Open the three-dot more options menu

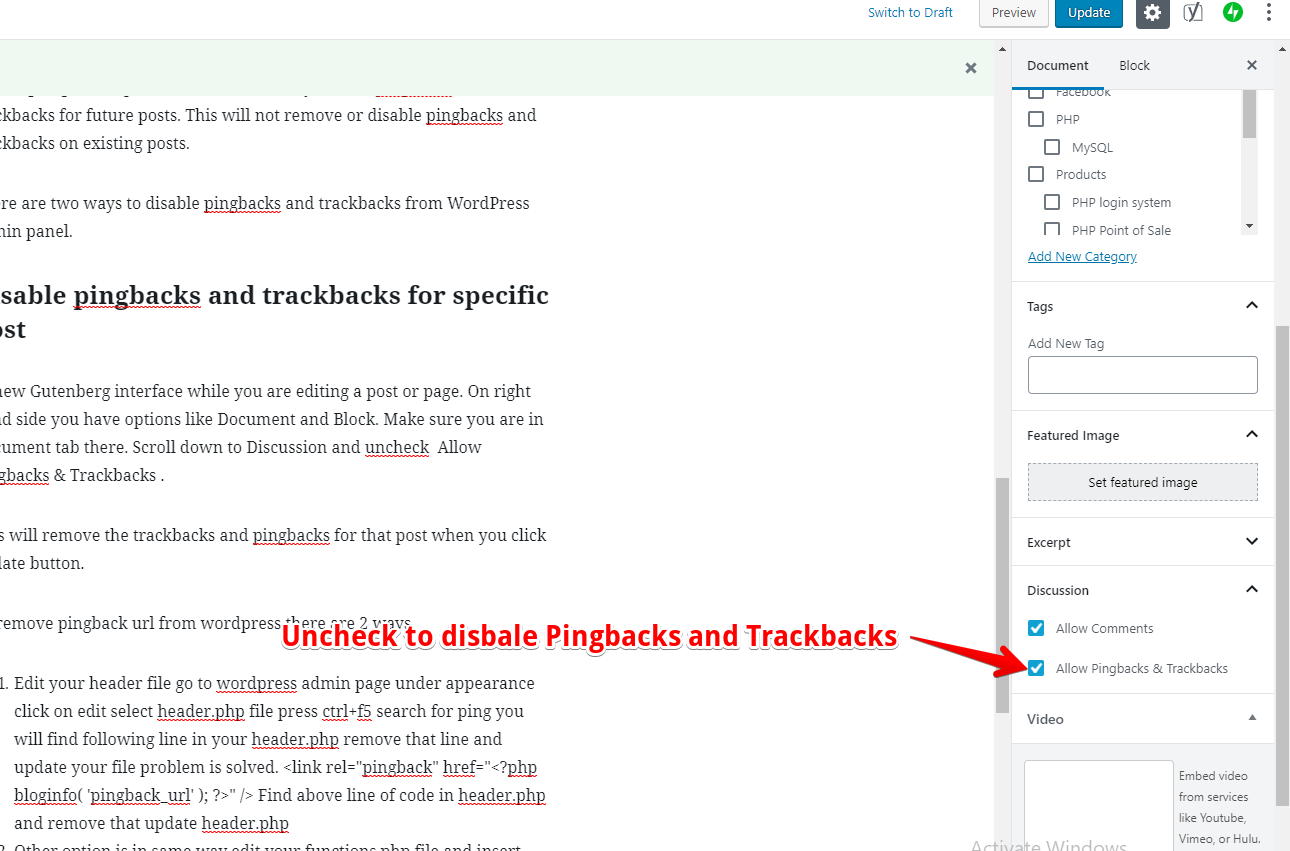(1268, 14)
